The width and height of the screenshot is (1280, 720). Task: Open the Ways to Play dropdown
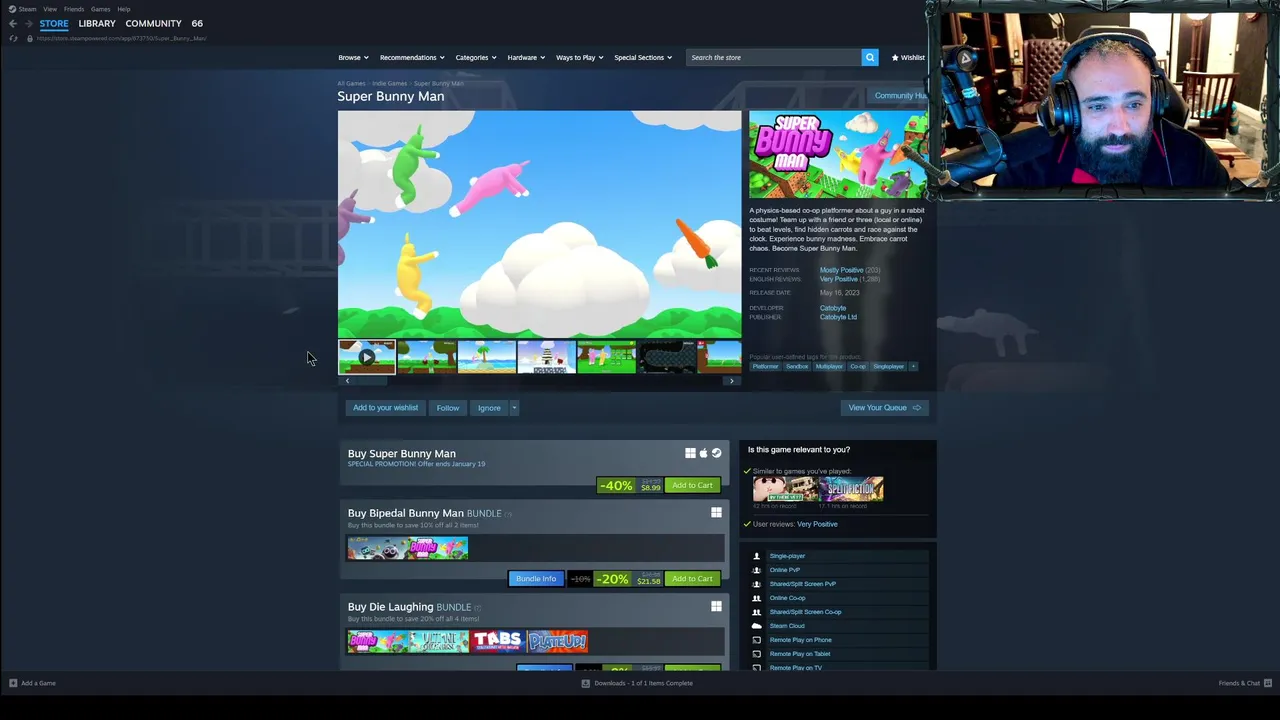[579, 57]
